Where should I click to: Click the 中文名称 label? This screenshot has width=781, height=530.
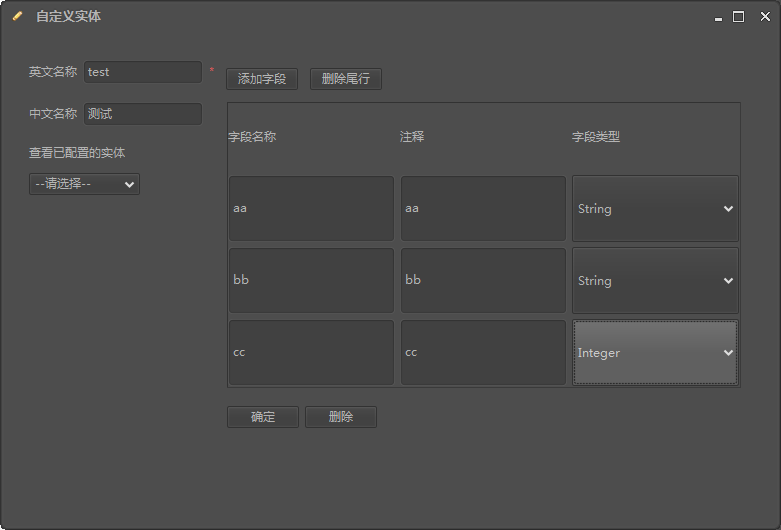(x=53, y=114)
